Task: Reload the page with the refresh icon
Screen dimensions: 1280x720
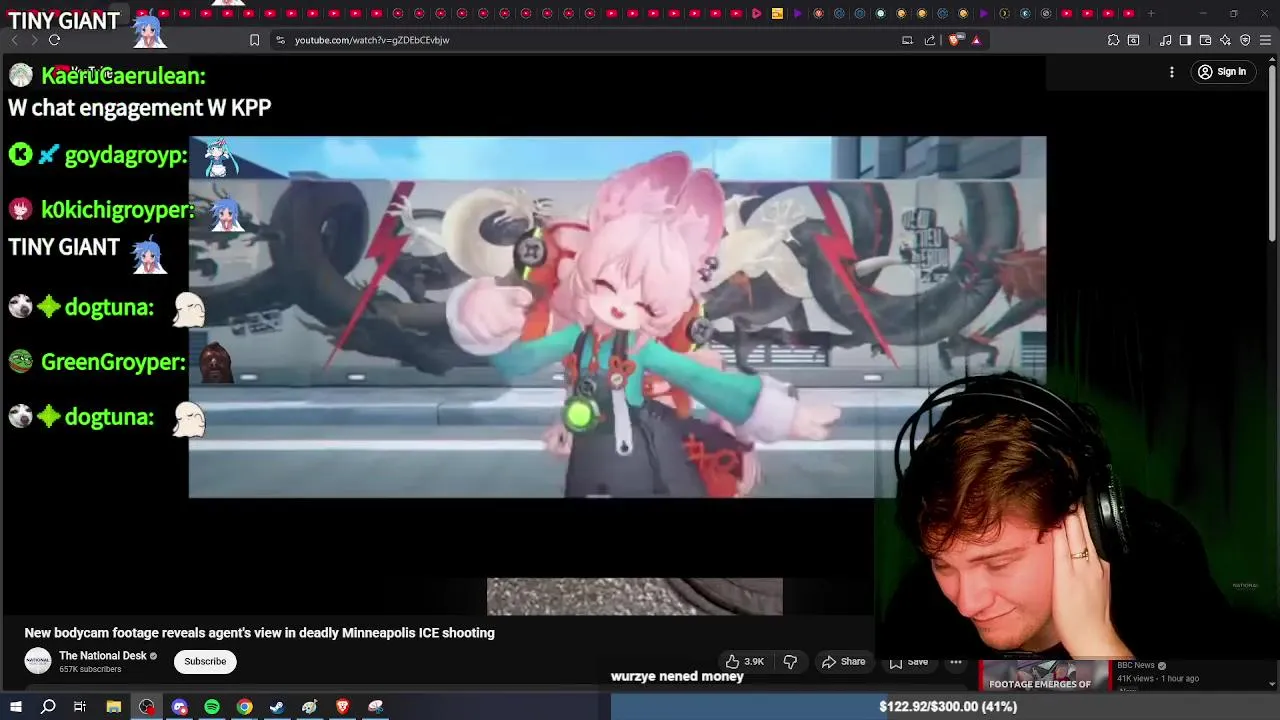Action: coord(54,40)
